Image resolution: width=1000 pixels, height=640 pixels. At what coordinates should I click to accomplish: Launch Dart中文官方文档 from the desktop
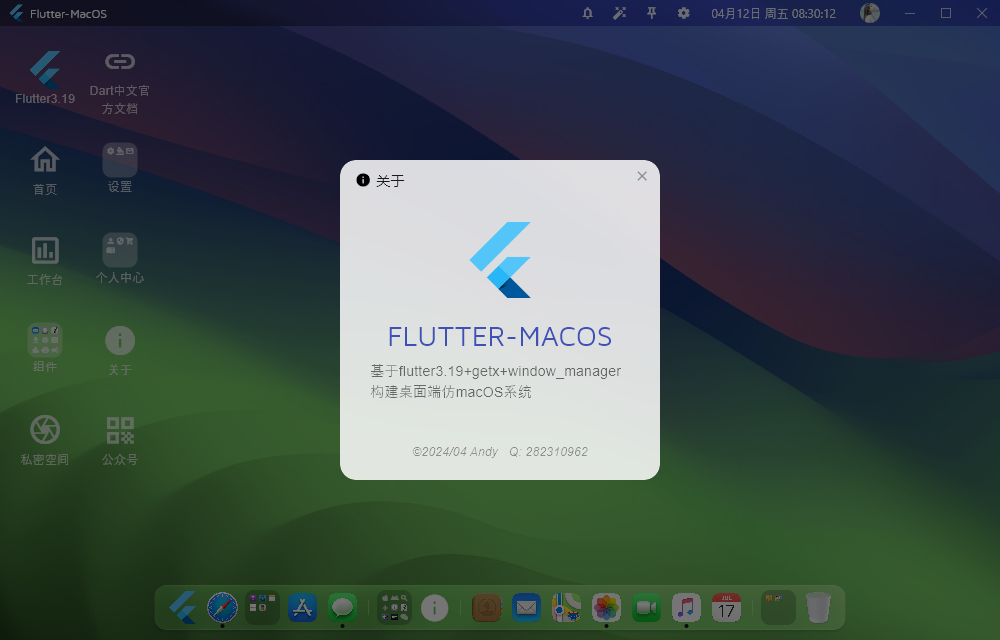pos(119,61)
